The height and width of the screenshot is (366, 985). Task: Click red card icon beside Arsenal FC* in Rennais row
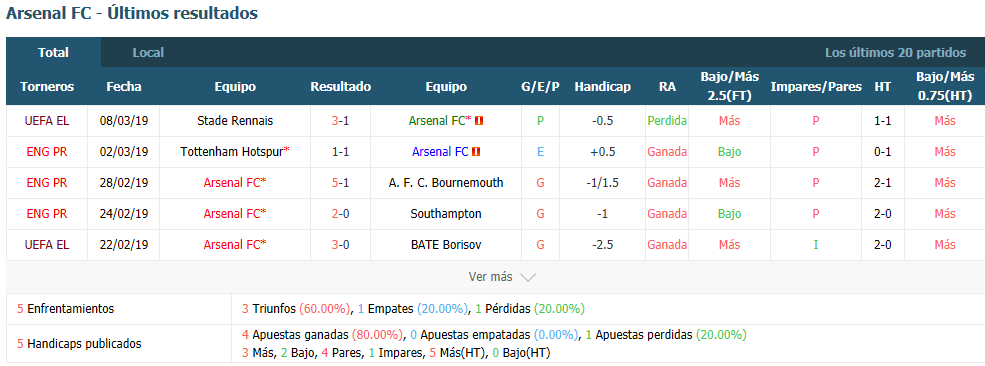point(479,121)
